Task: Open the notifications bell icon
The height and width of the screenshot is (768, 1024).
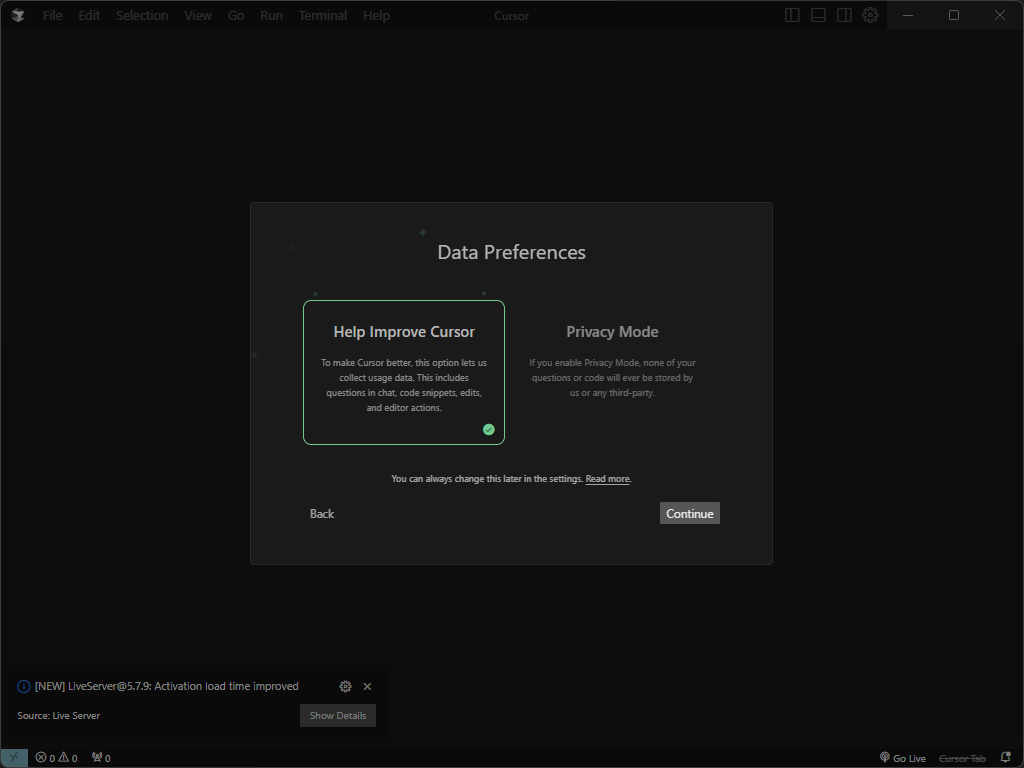Action: coord(1006,758)
